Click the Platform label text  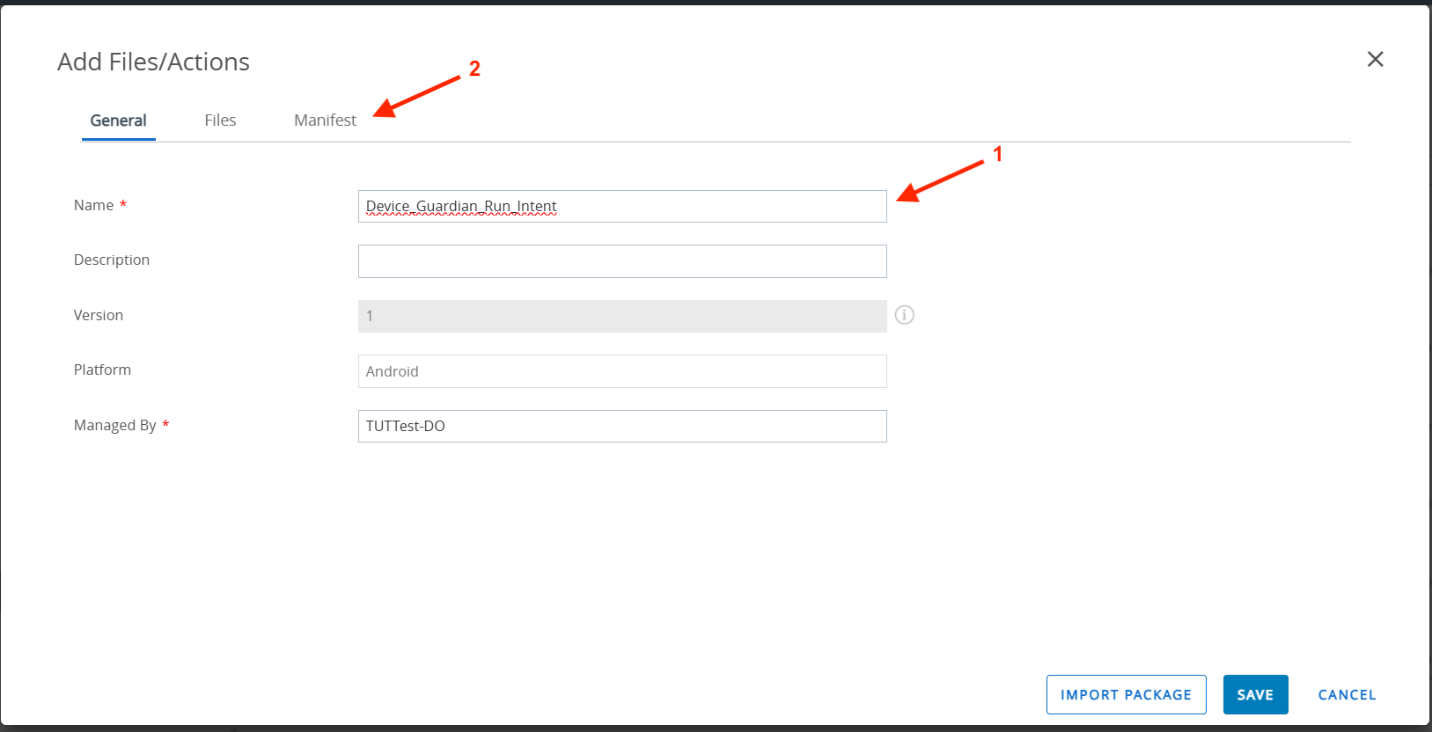click(102, 370)
